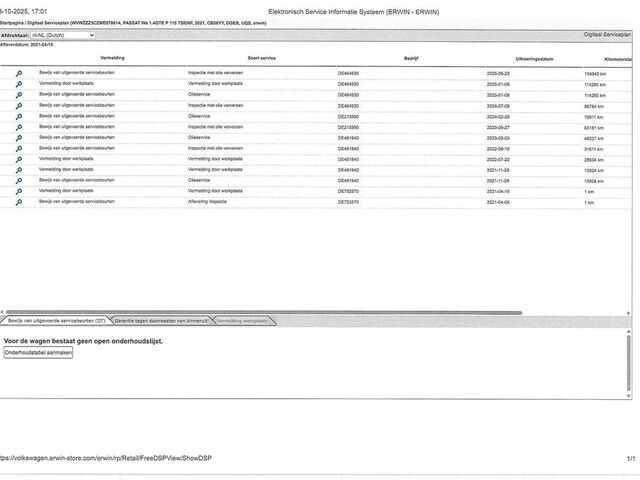Open the Vermelding werkplaats tab
The width and height of the screenshot is (640, 480).
(242, 320)
